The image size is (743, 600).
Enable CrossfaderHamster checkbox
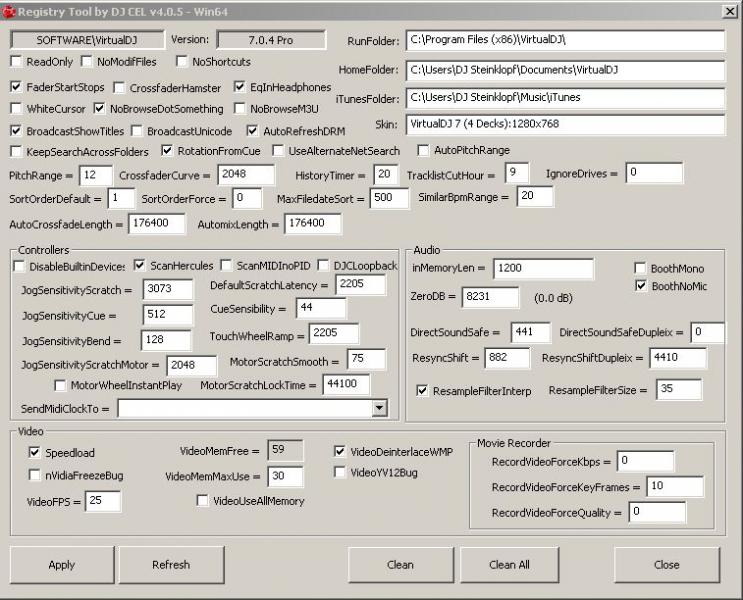(x=119, y=88)
